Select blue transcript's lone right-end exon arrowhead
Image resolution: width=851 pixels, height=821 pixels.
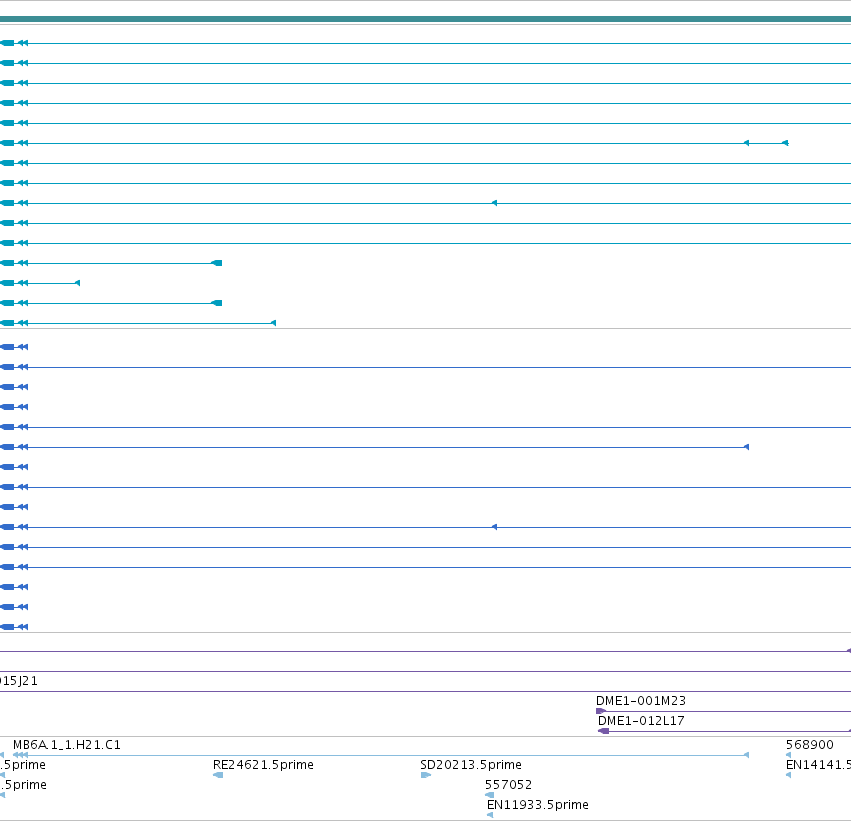(x=746, y=447)
